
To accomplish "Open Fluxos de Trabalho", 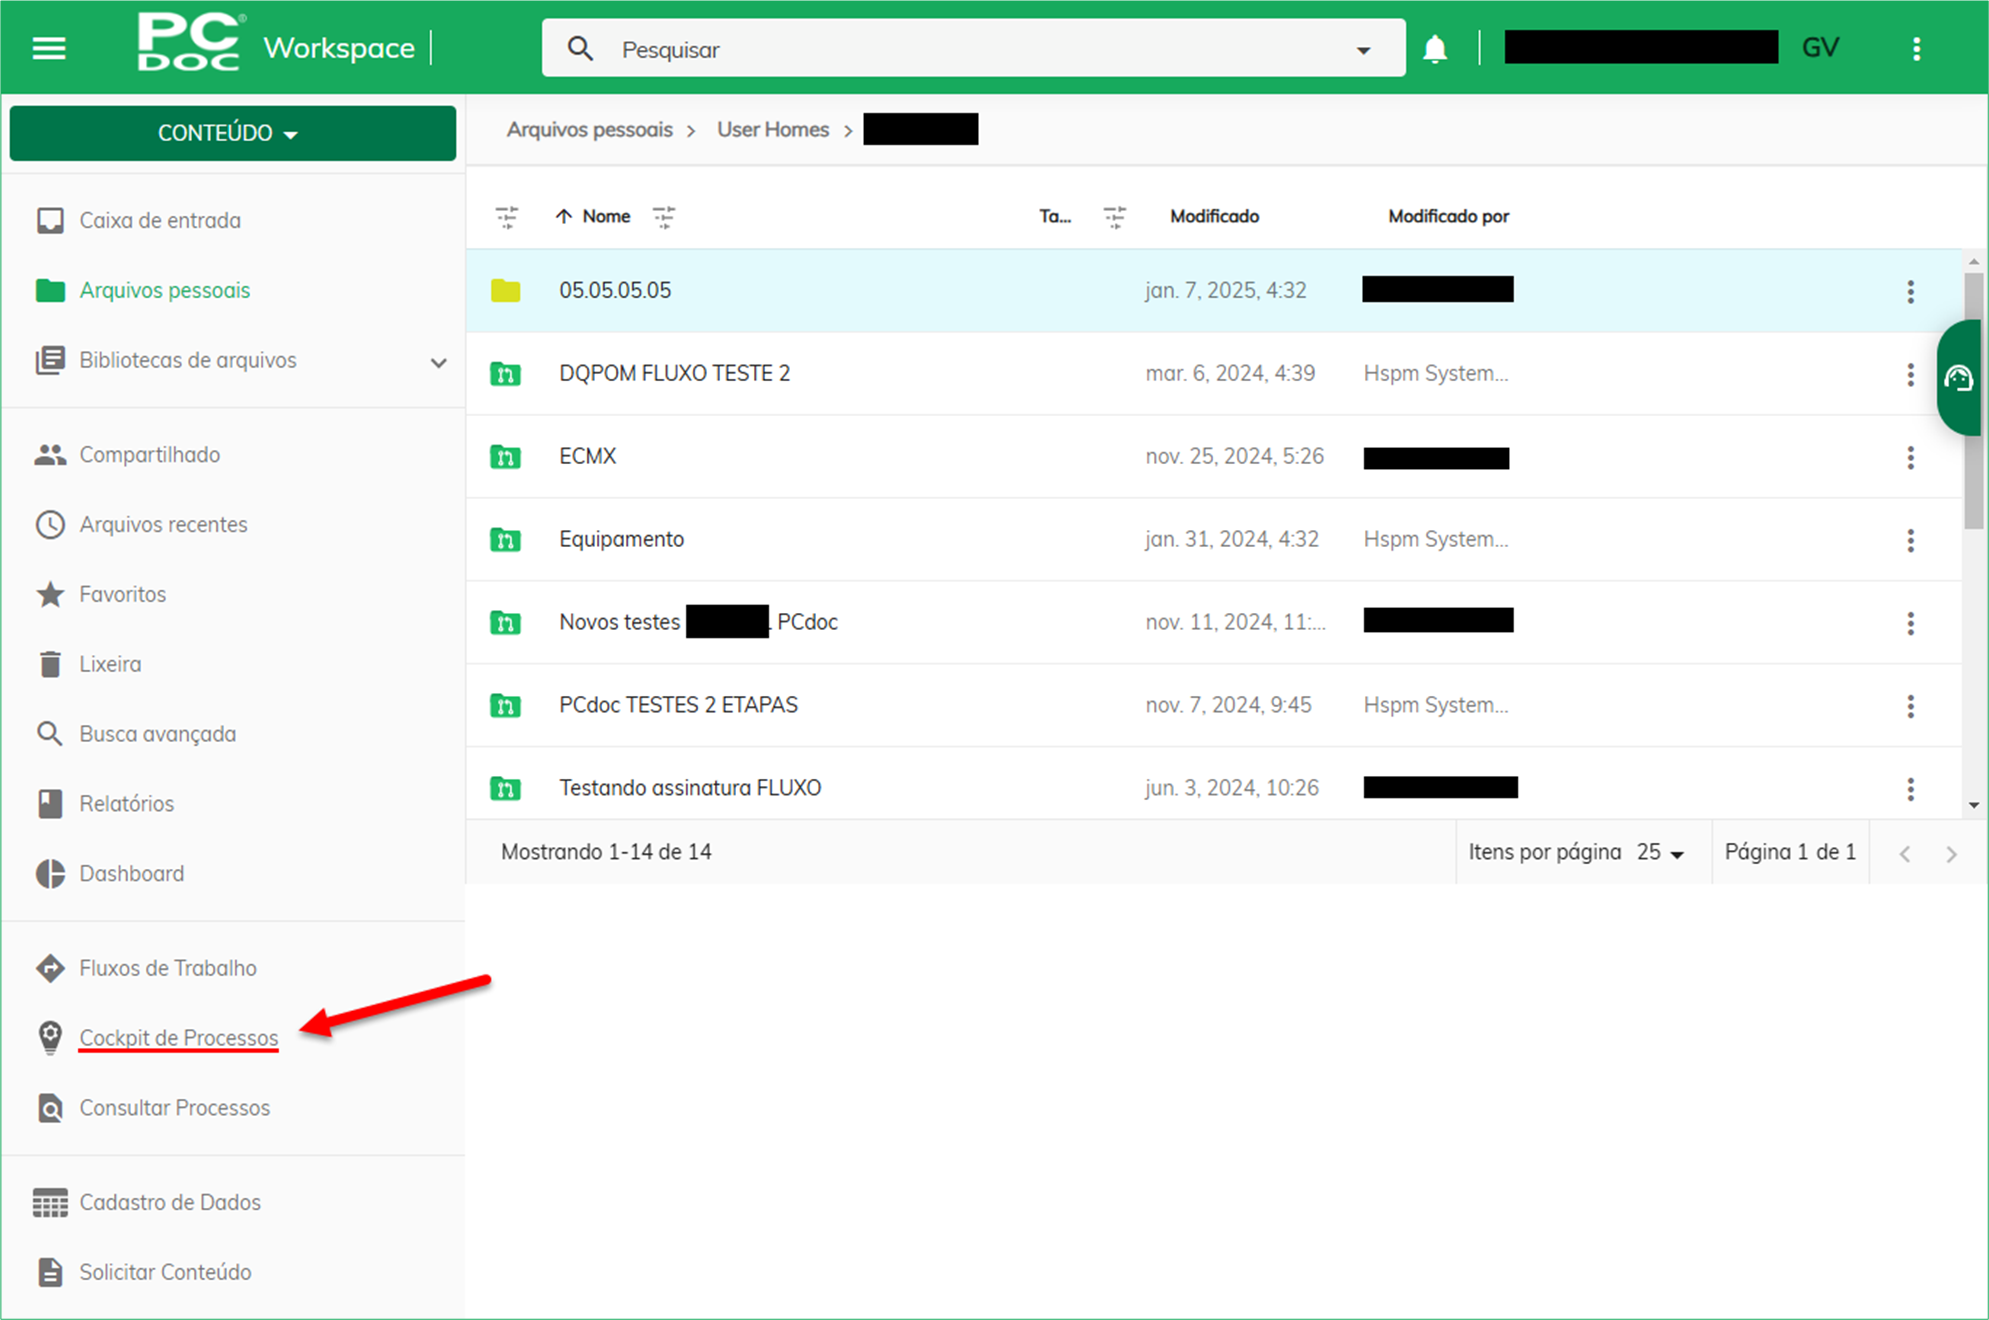I will pos(168,968).
